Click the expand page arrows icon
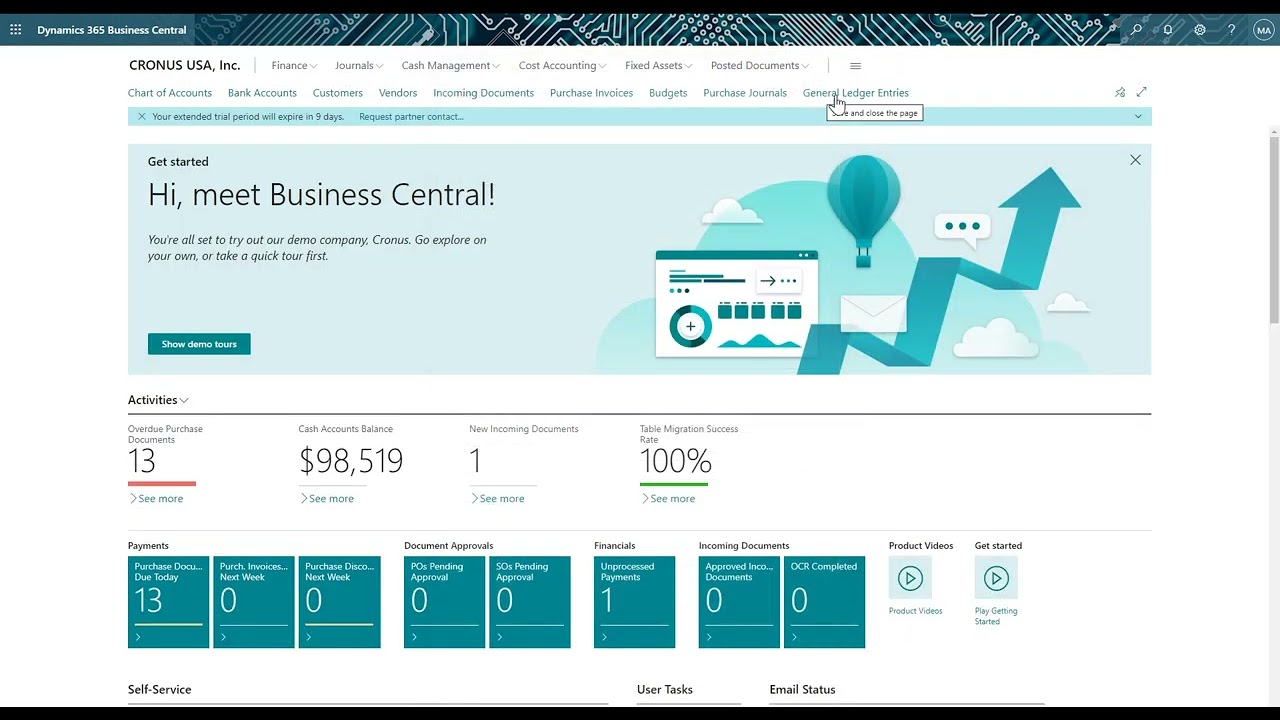 click(1142, 92)
